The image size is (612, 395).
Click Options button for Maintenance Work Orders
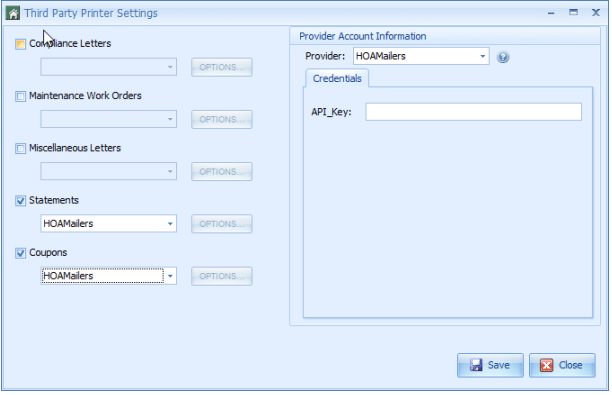tap(222, 119)
